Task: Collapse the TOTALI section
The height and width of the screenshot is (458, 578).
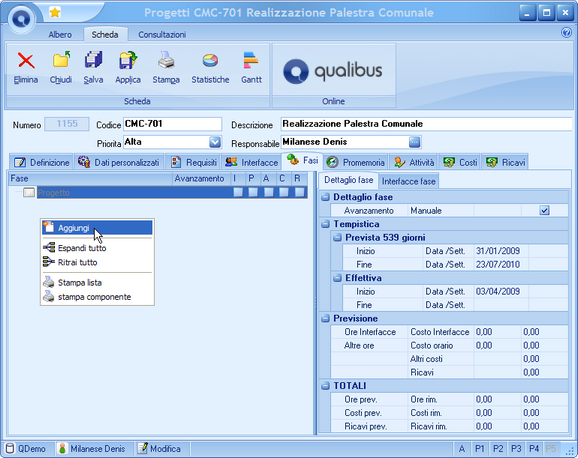Action: pos(325,386)
